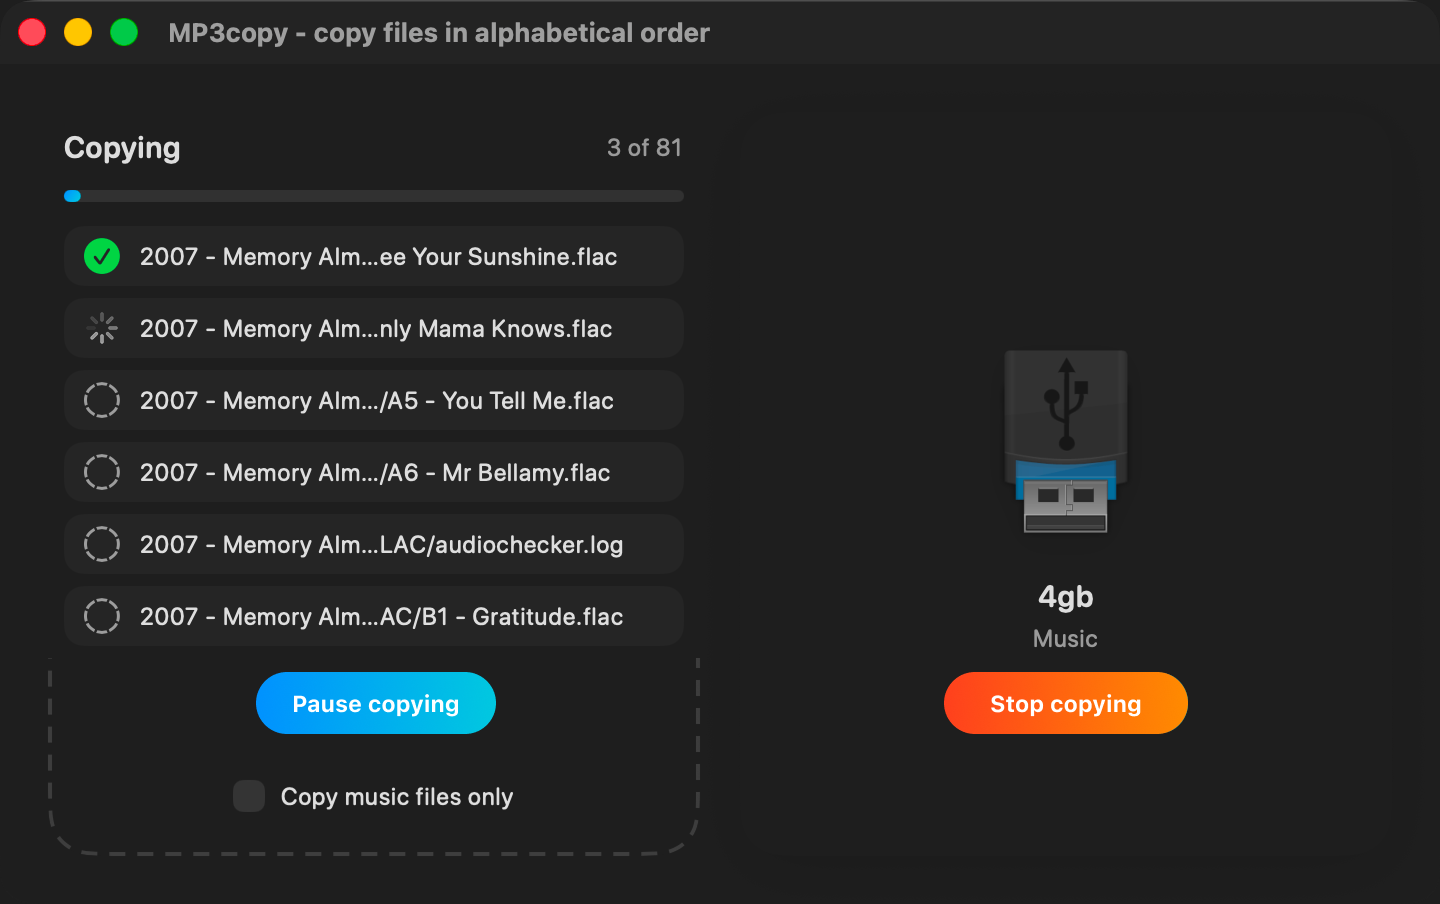This screenshot has width=1440, height=904.
Task: Click the 4gb drive name label
Action: (1066, 597)
